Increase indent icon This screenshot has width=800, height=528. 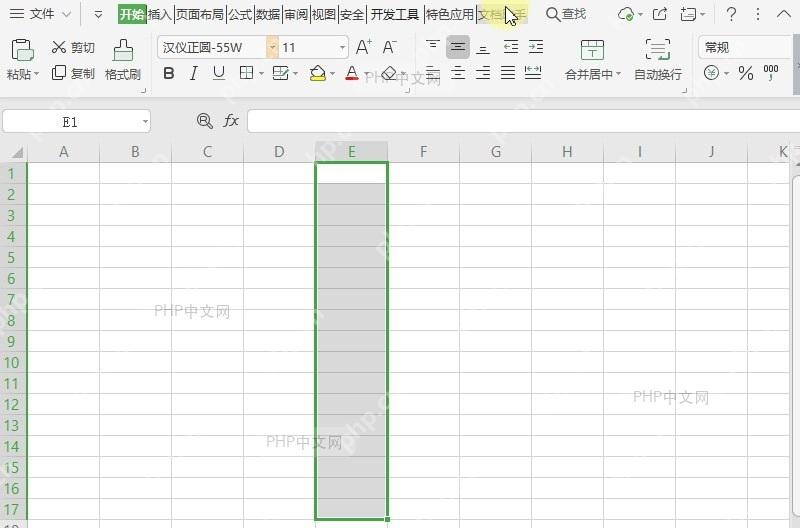pos(536,47)
